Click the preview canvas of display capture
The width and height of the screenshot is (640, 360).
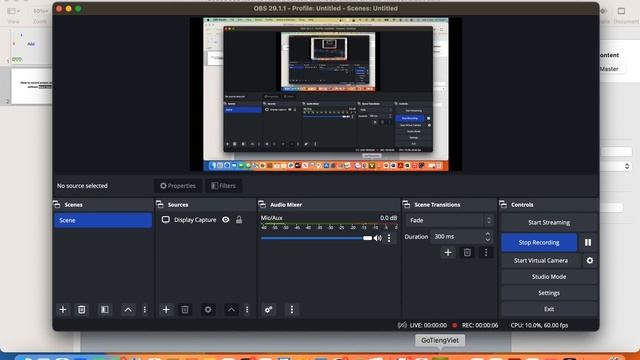click(326, 94)
